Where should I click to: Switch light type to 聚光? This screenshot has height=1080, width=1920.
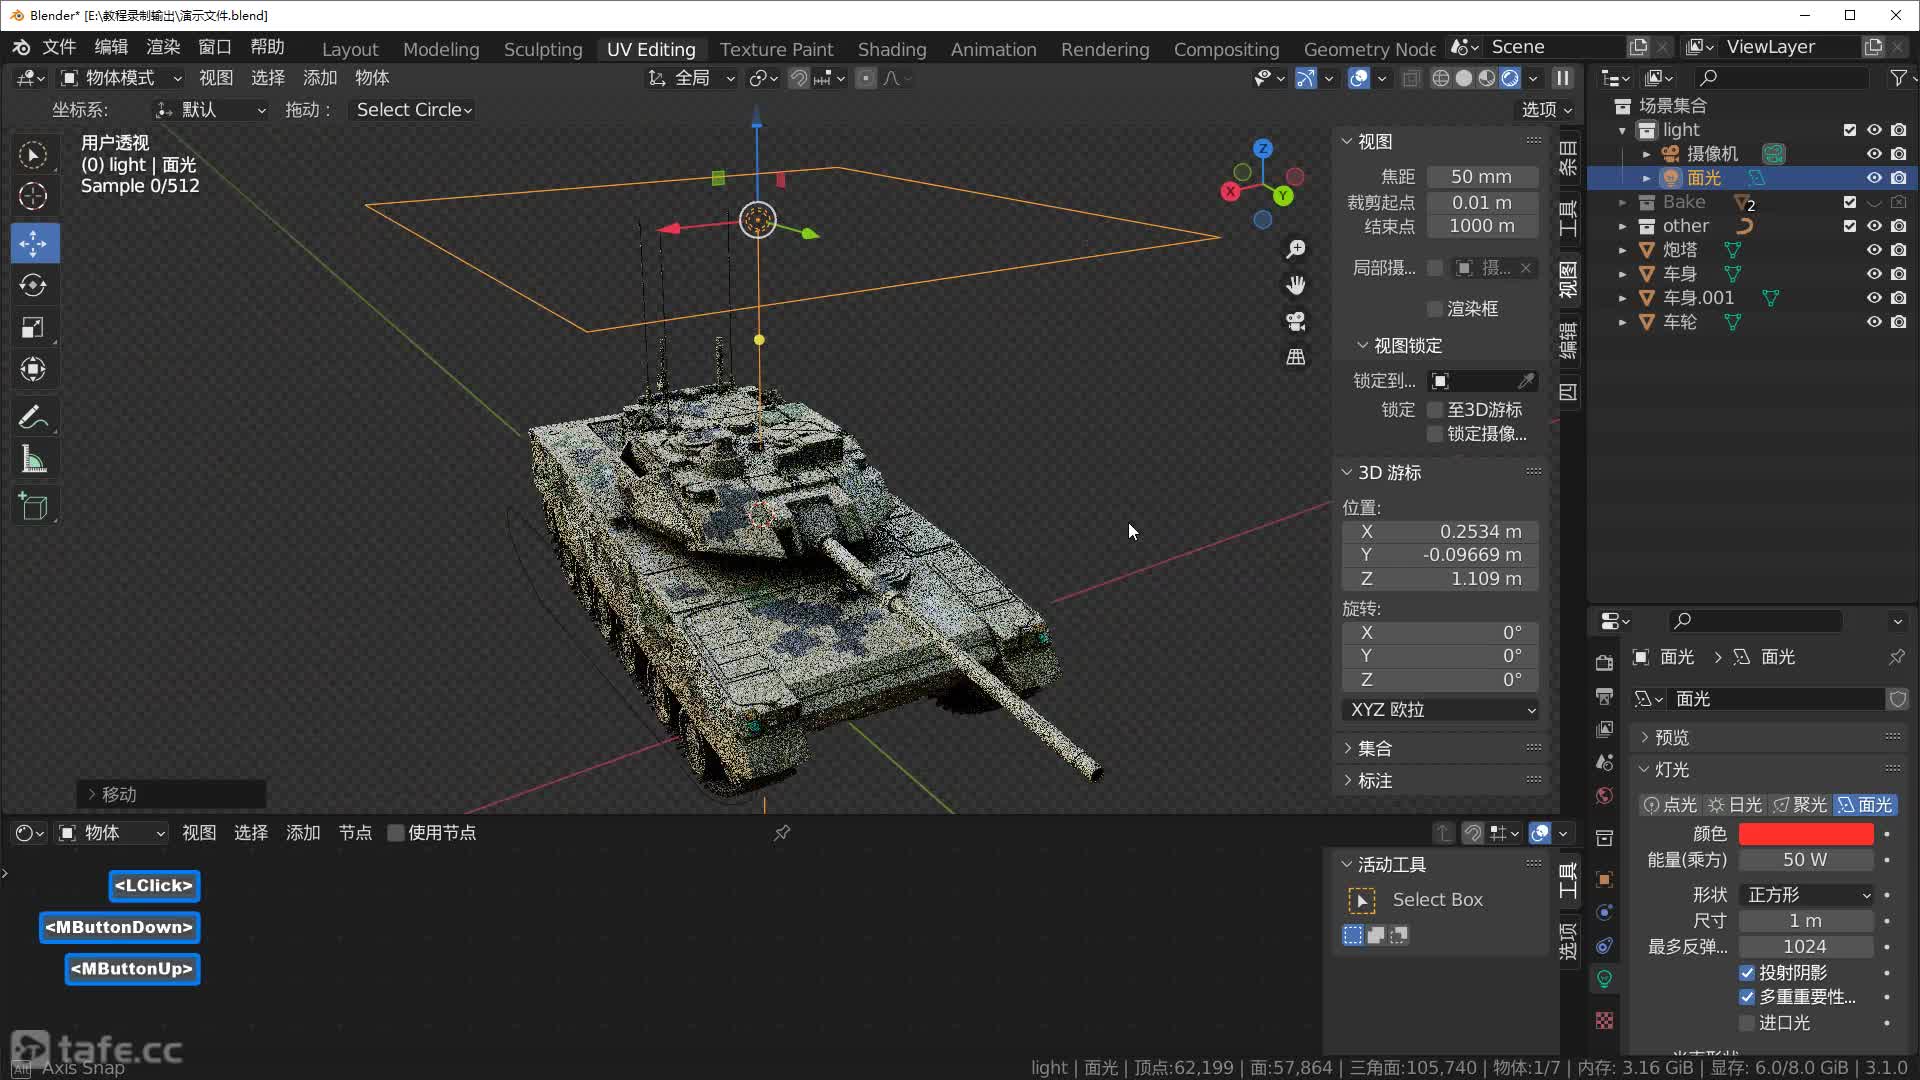[x=1799, y=804]
